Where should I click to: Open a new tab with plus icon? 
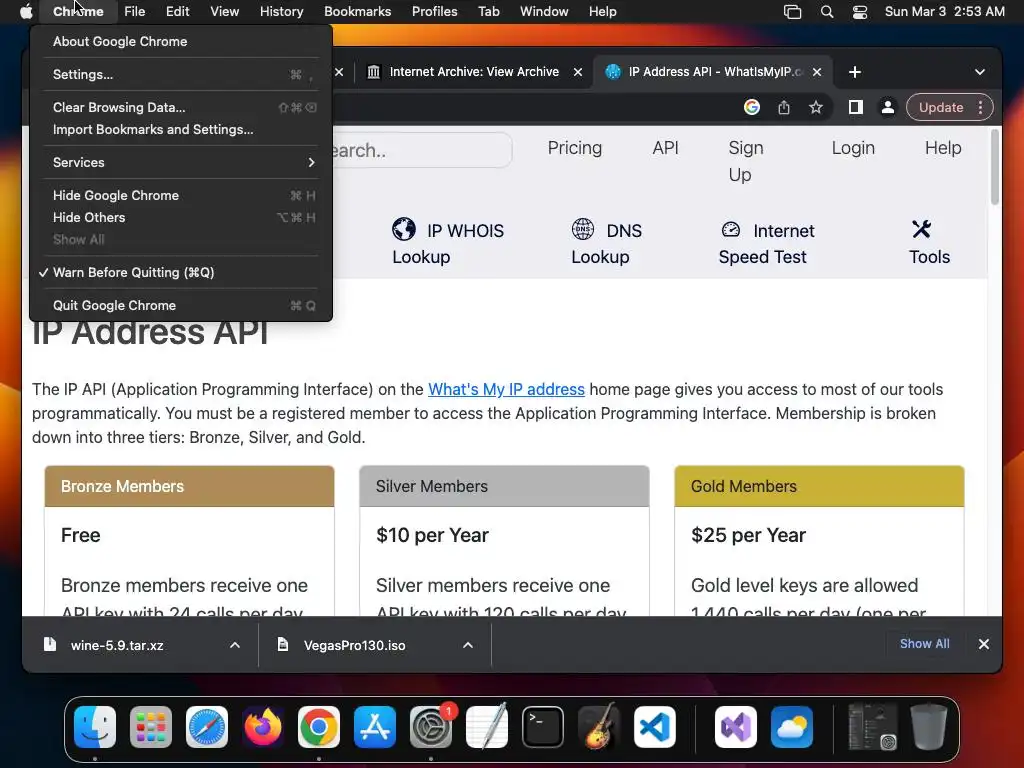tap(855, 72)
